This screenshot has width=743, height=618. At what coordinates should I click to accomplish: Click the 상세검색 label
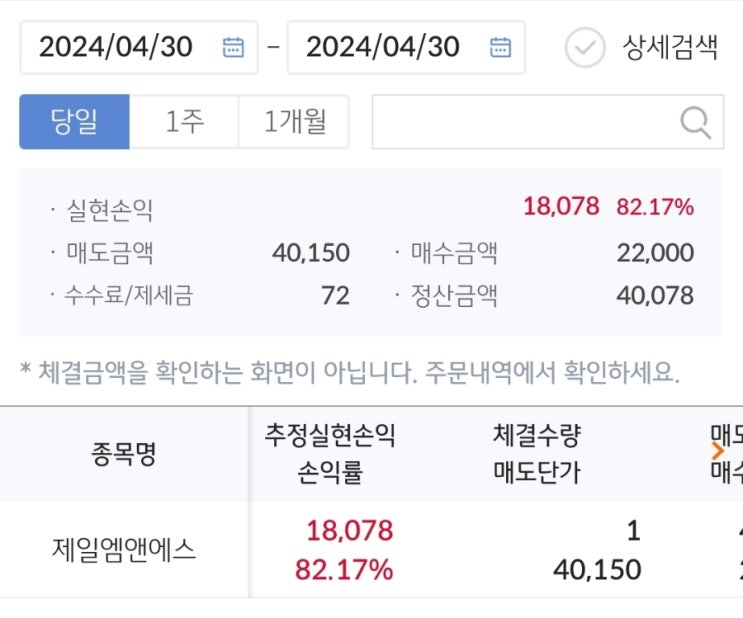point(670,47)
